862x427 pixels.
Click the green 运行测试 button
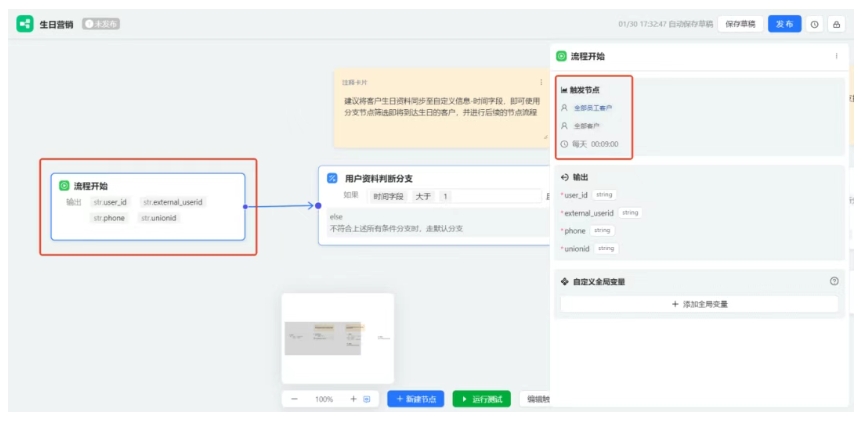coord(481,399)
